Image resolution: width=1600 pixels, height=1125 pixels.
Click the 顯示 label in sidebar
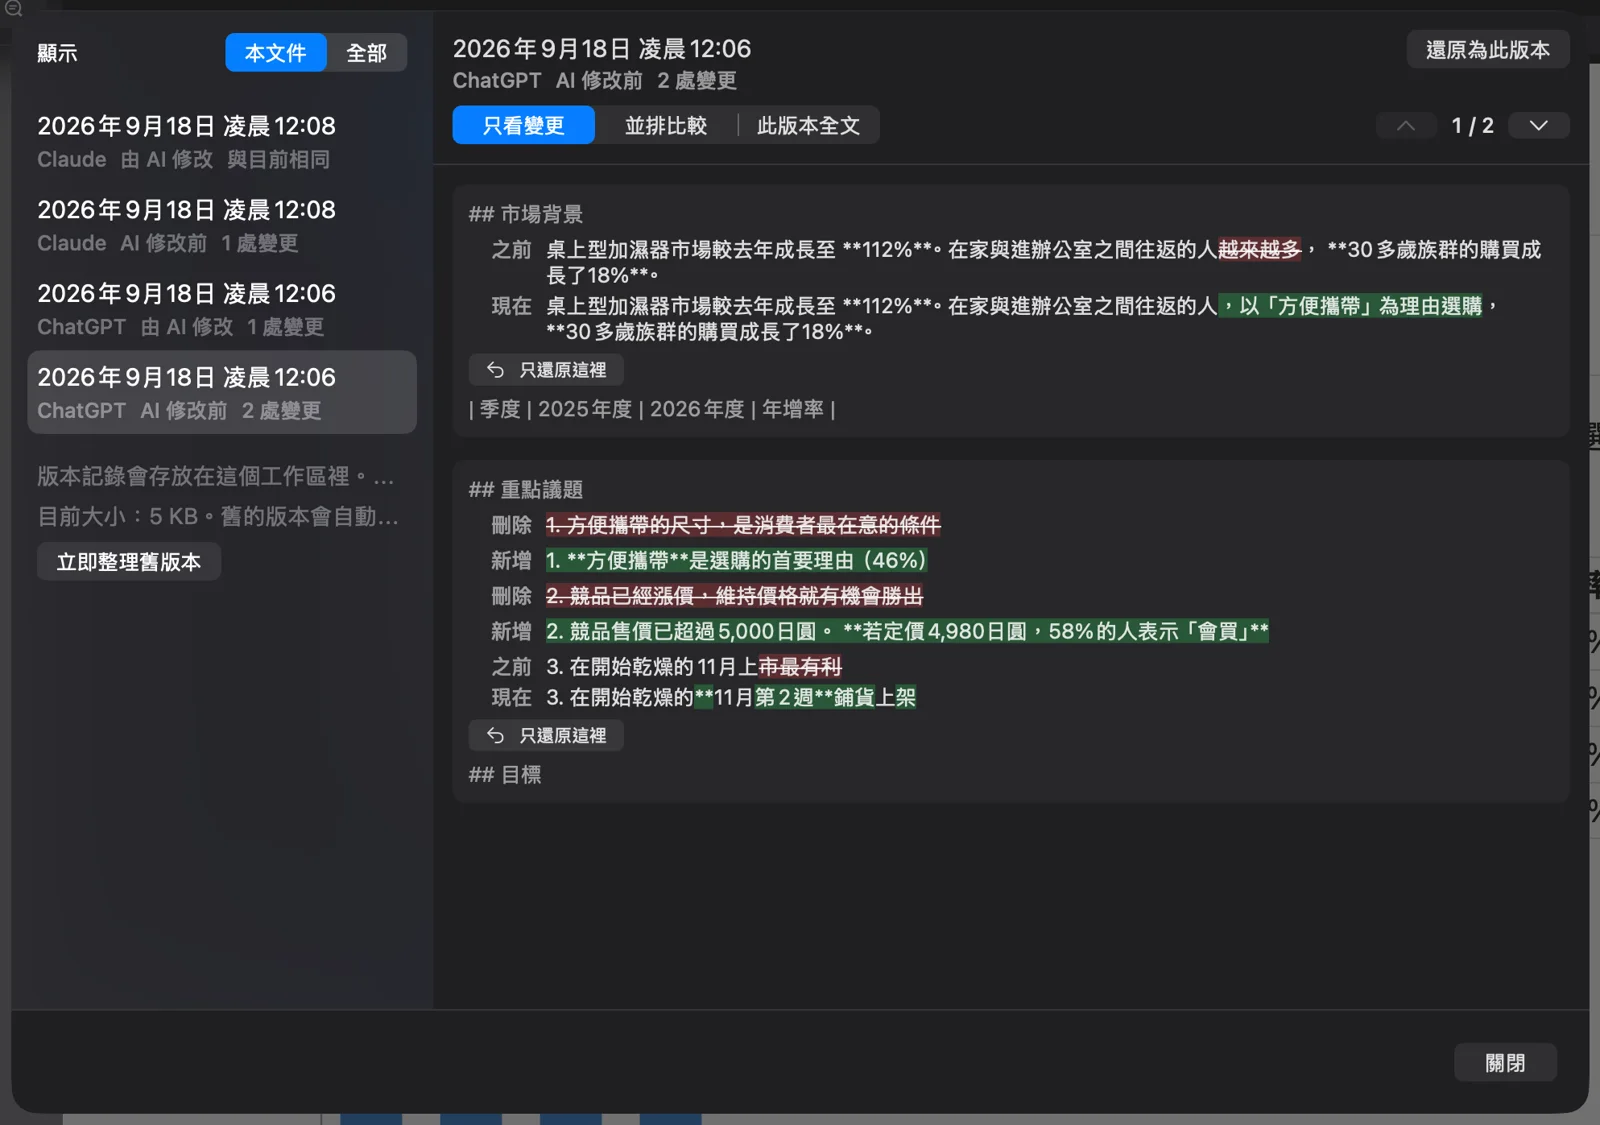(x=57, y=53)
